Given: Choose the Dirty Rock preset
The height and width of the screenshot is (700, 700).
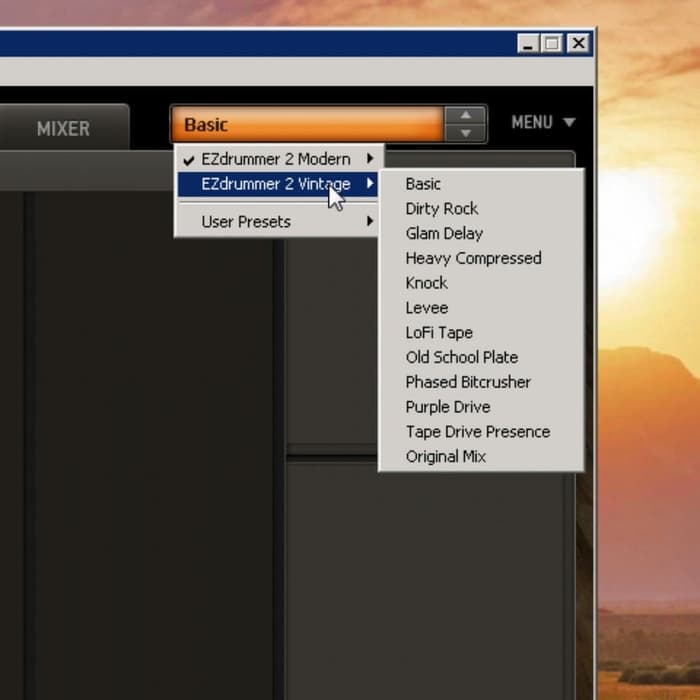Looking at the screenshot, I should click(x=481, y=208).
